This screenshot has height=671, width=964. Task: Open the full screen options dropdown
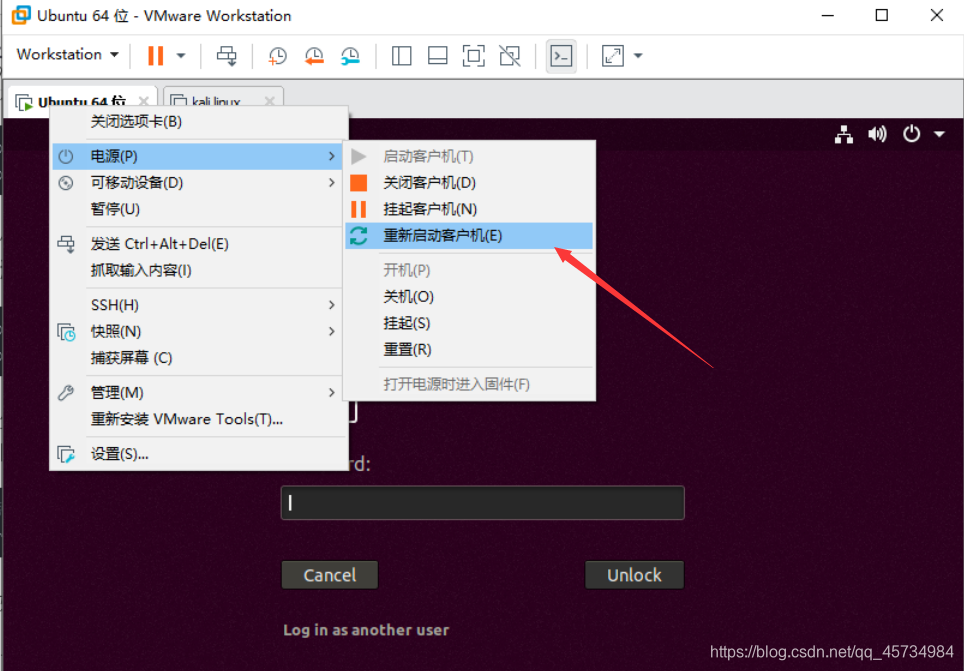pyautogui.click(x=634, y=55)
